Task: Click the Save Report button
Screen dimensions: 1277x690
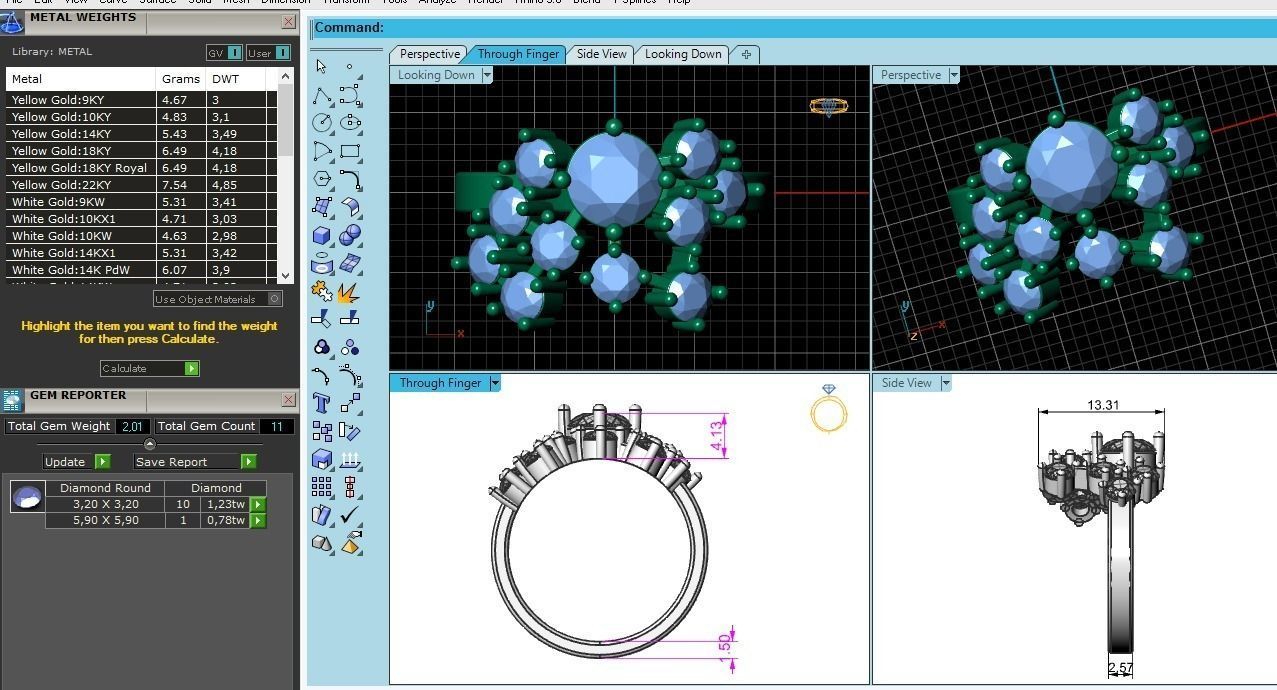Action: (195, 462)
